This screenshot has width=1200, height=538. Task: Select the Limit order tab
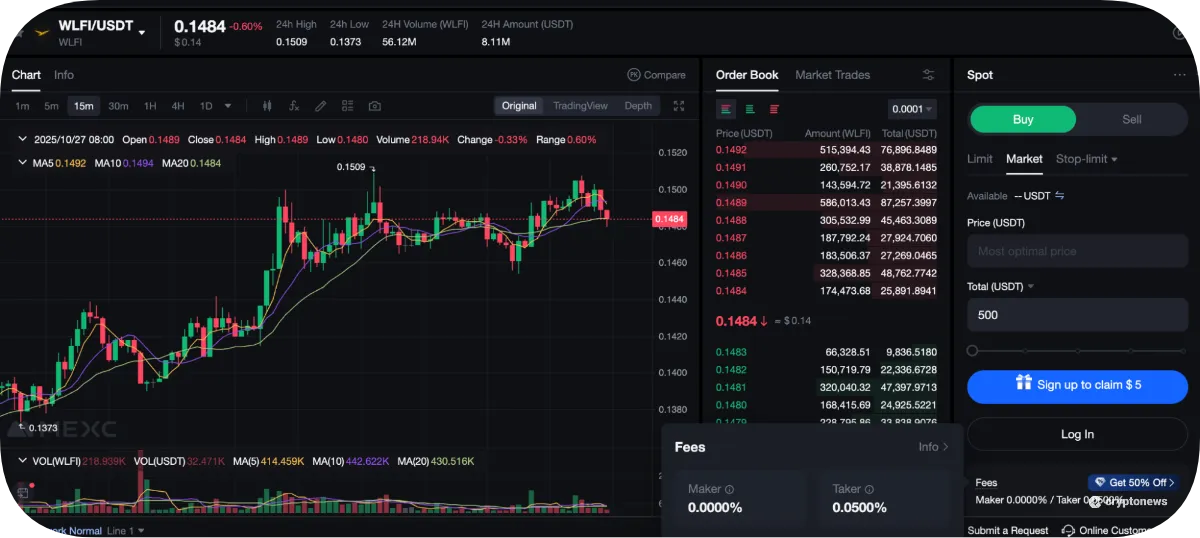pos(979,159)
